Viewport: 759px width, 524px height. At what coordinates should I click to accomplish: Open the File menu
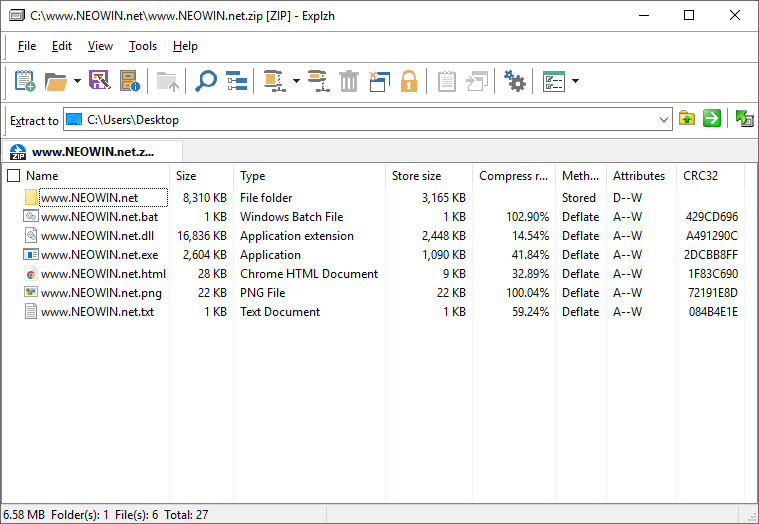click(27, 46)
